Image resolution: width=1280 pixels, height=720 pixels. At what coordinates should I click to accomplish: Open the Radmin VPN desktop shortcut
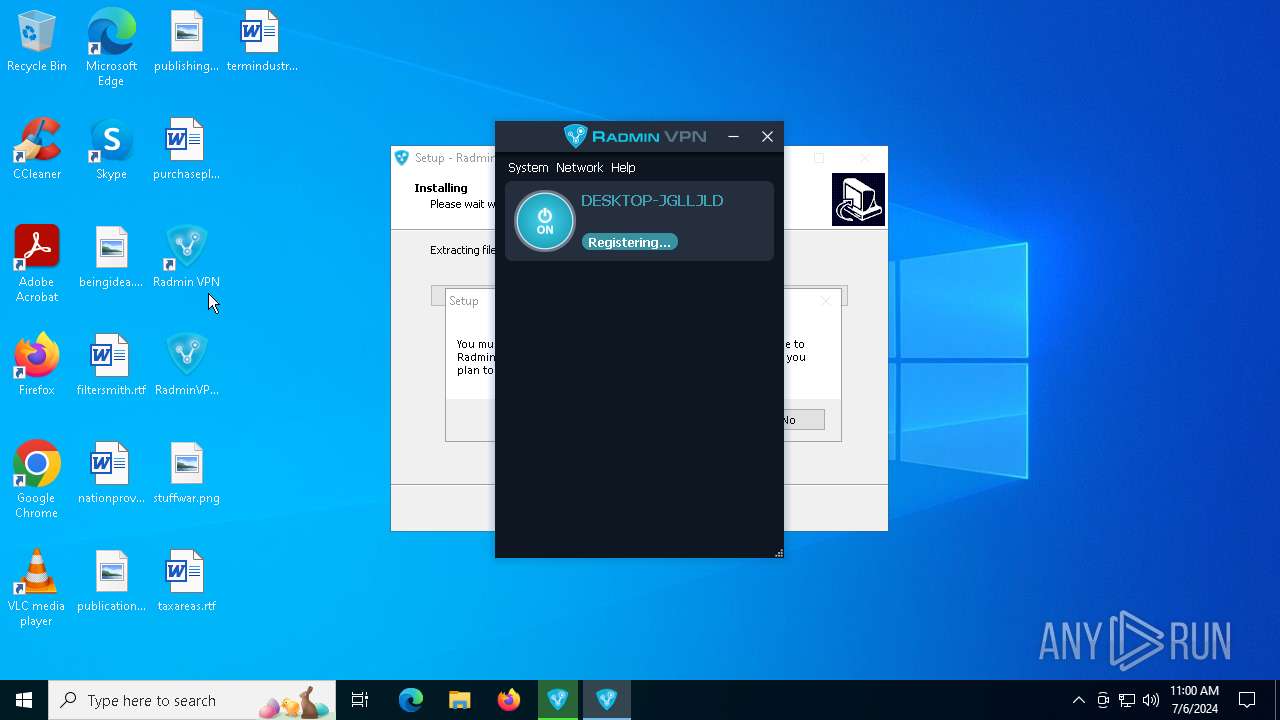pyautogui.click(x=186, y=258)
